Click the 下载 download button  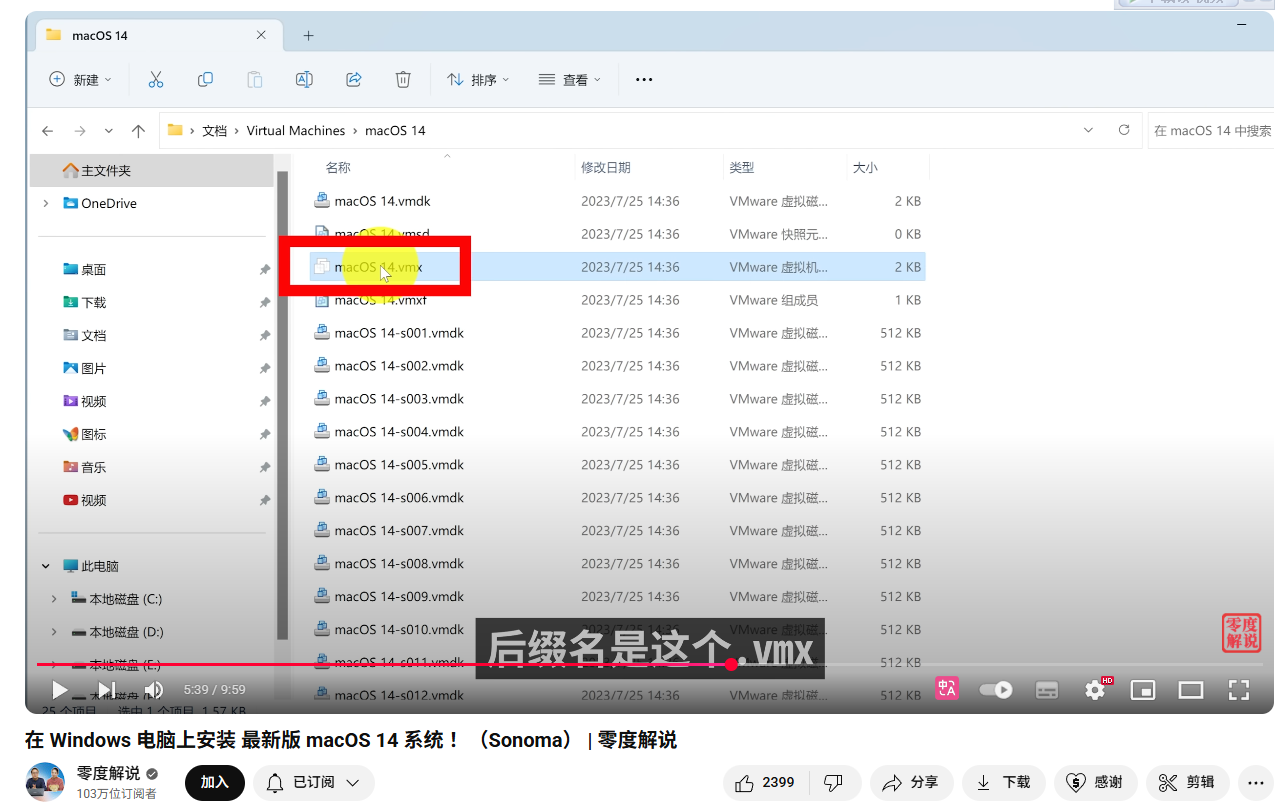[1004, 782]
